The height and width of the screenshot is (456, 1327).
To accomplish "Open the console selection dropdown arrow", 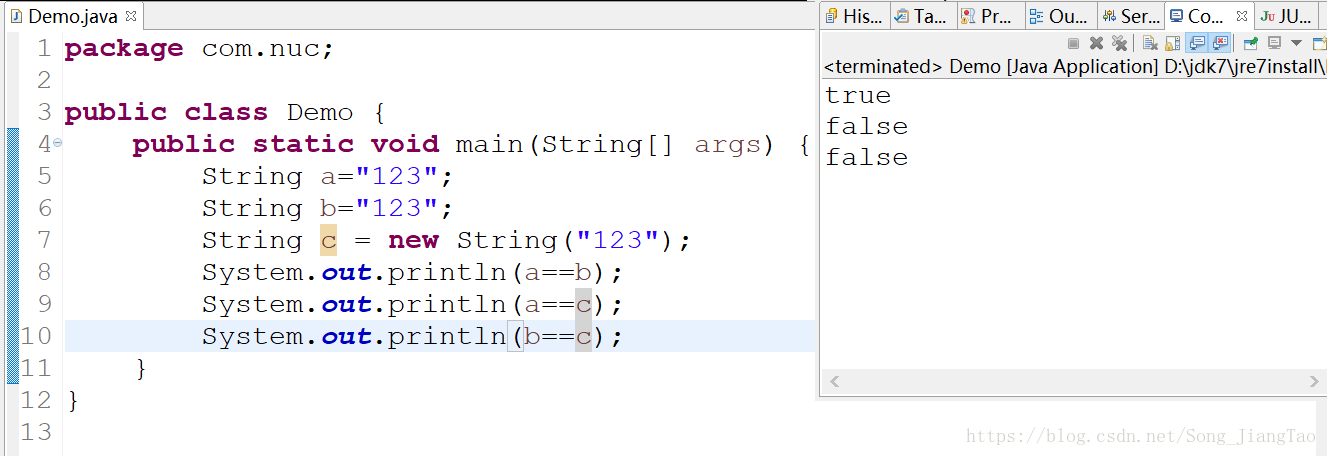I will tap(1296, 43).
